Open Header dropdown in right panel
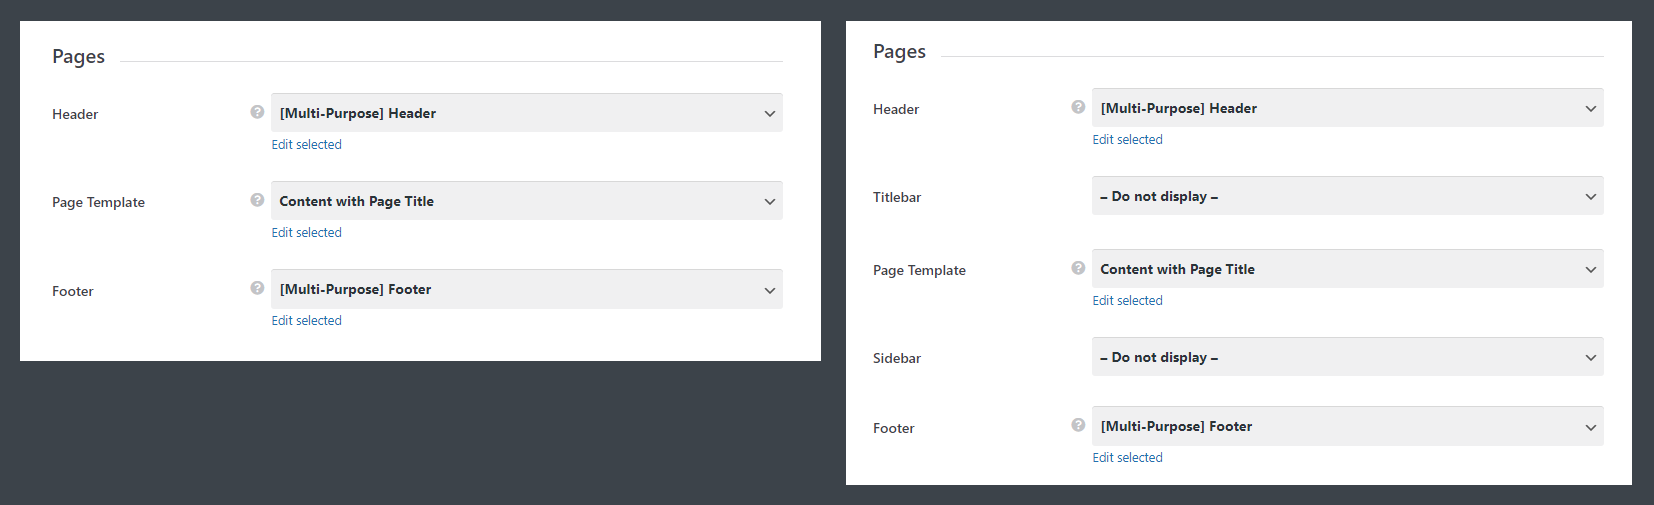The image size is (1654, 505). tap(1348, 108)
